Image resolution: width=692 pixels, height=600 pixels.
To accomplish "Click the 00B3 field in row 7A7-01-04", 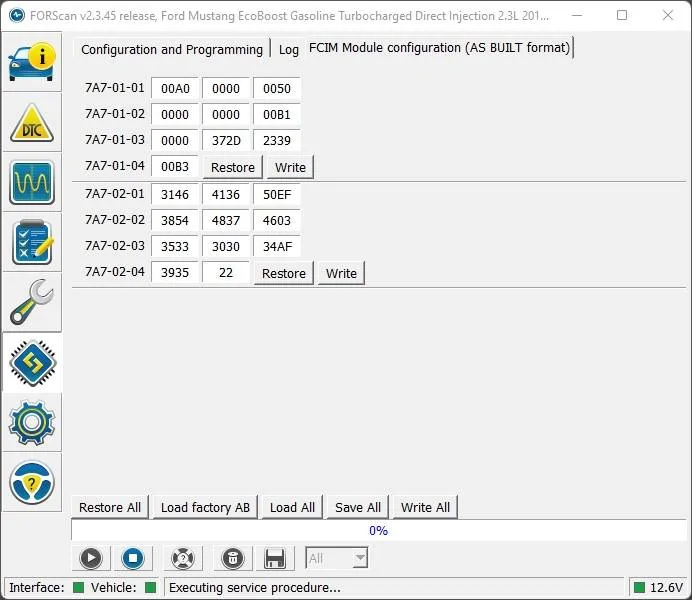I will click(175, 166).
